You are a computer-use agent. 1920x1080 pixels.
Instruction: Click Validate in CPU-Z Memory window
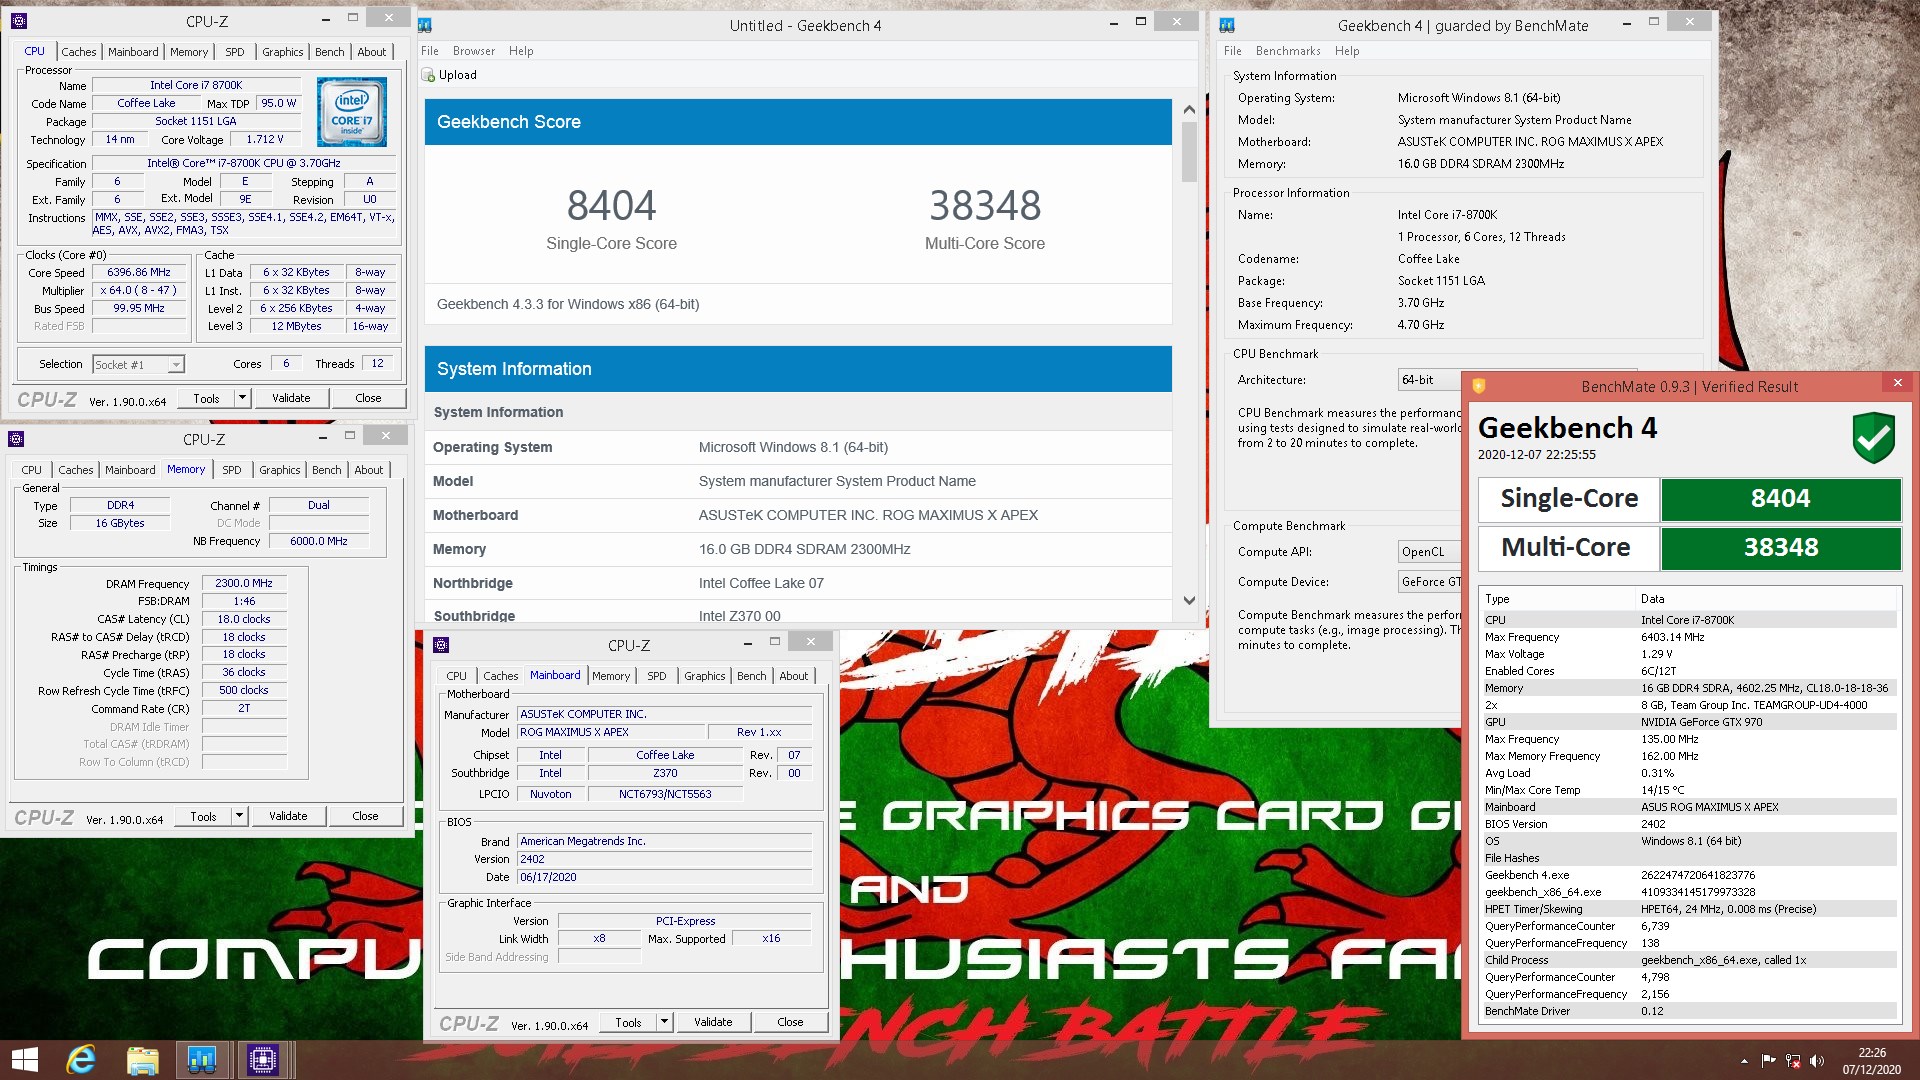click(288, 816)
